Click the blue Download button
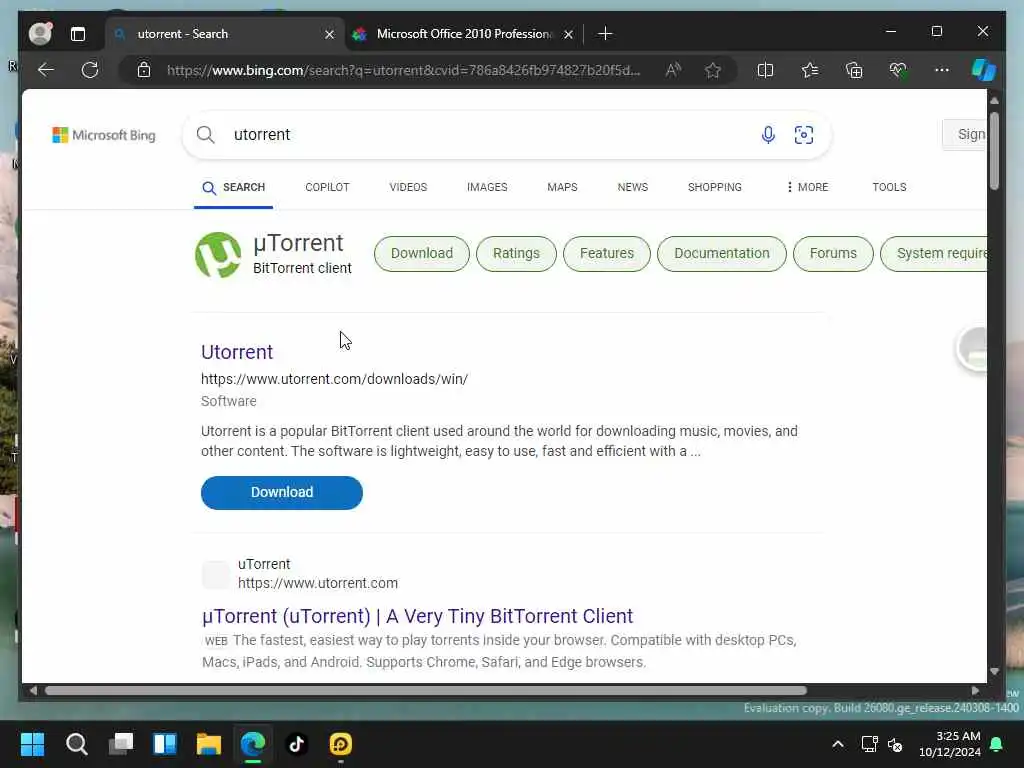Viewport: 1024px width, 768px height. 281,492
